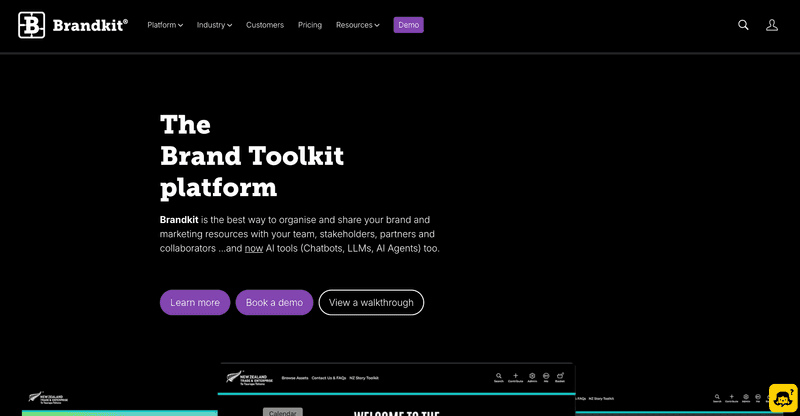Image resolution: width=800 pixels, height=416 pixels.
Task: Open the yellow help chat widget
Action: [x=783, y=398]
